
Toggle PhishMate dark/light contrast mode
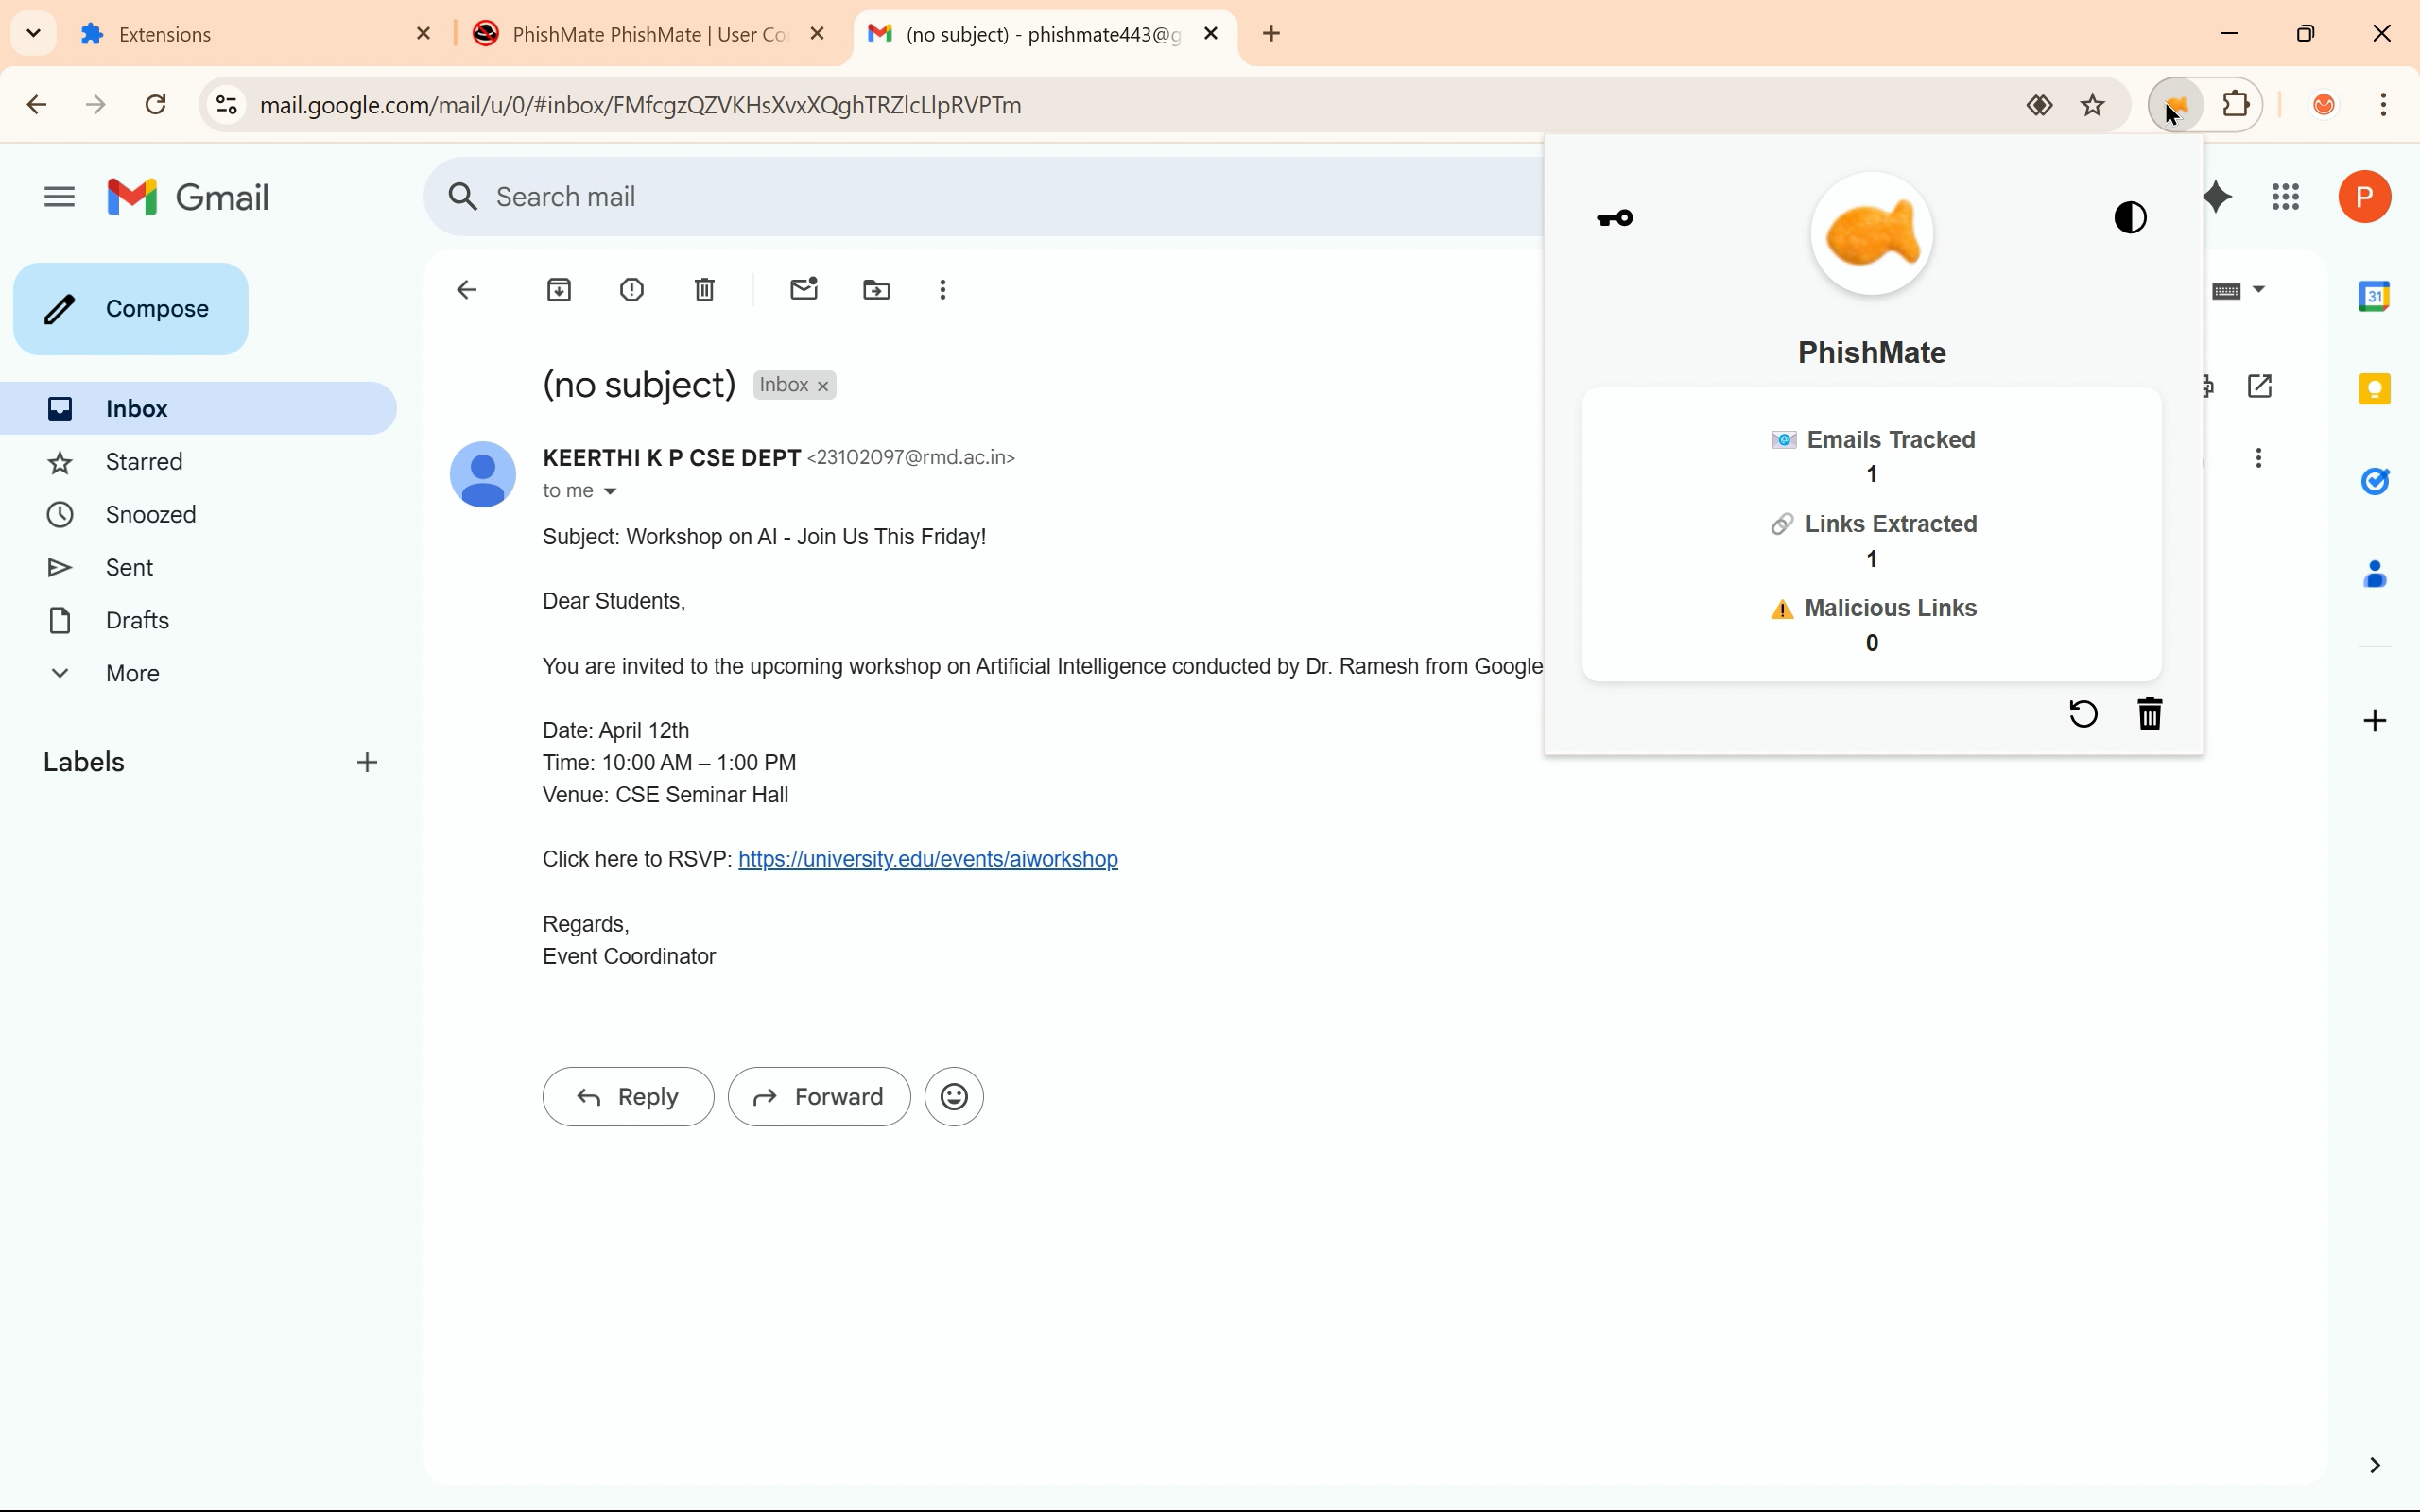point(2130,218)
